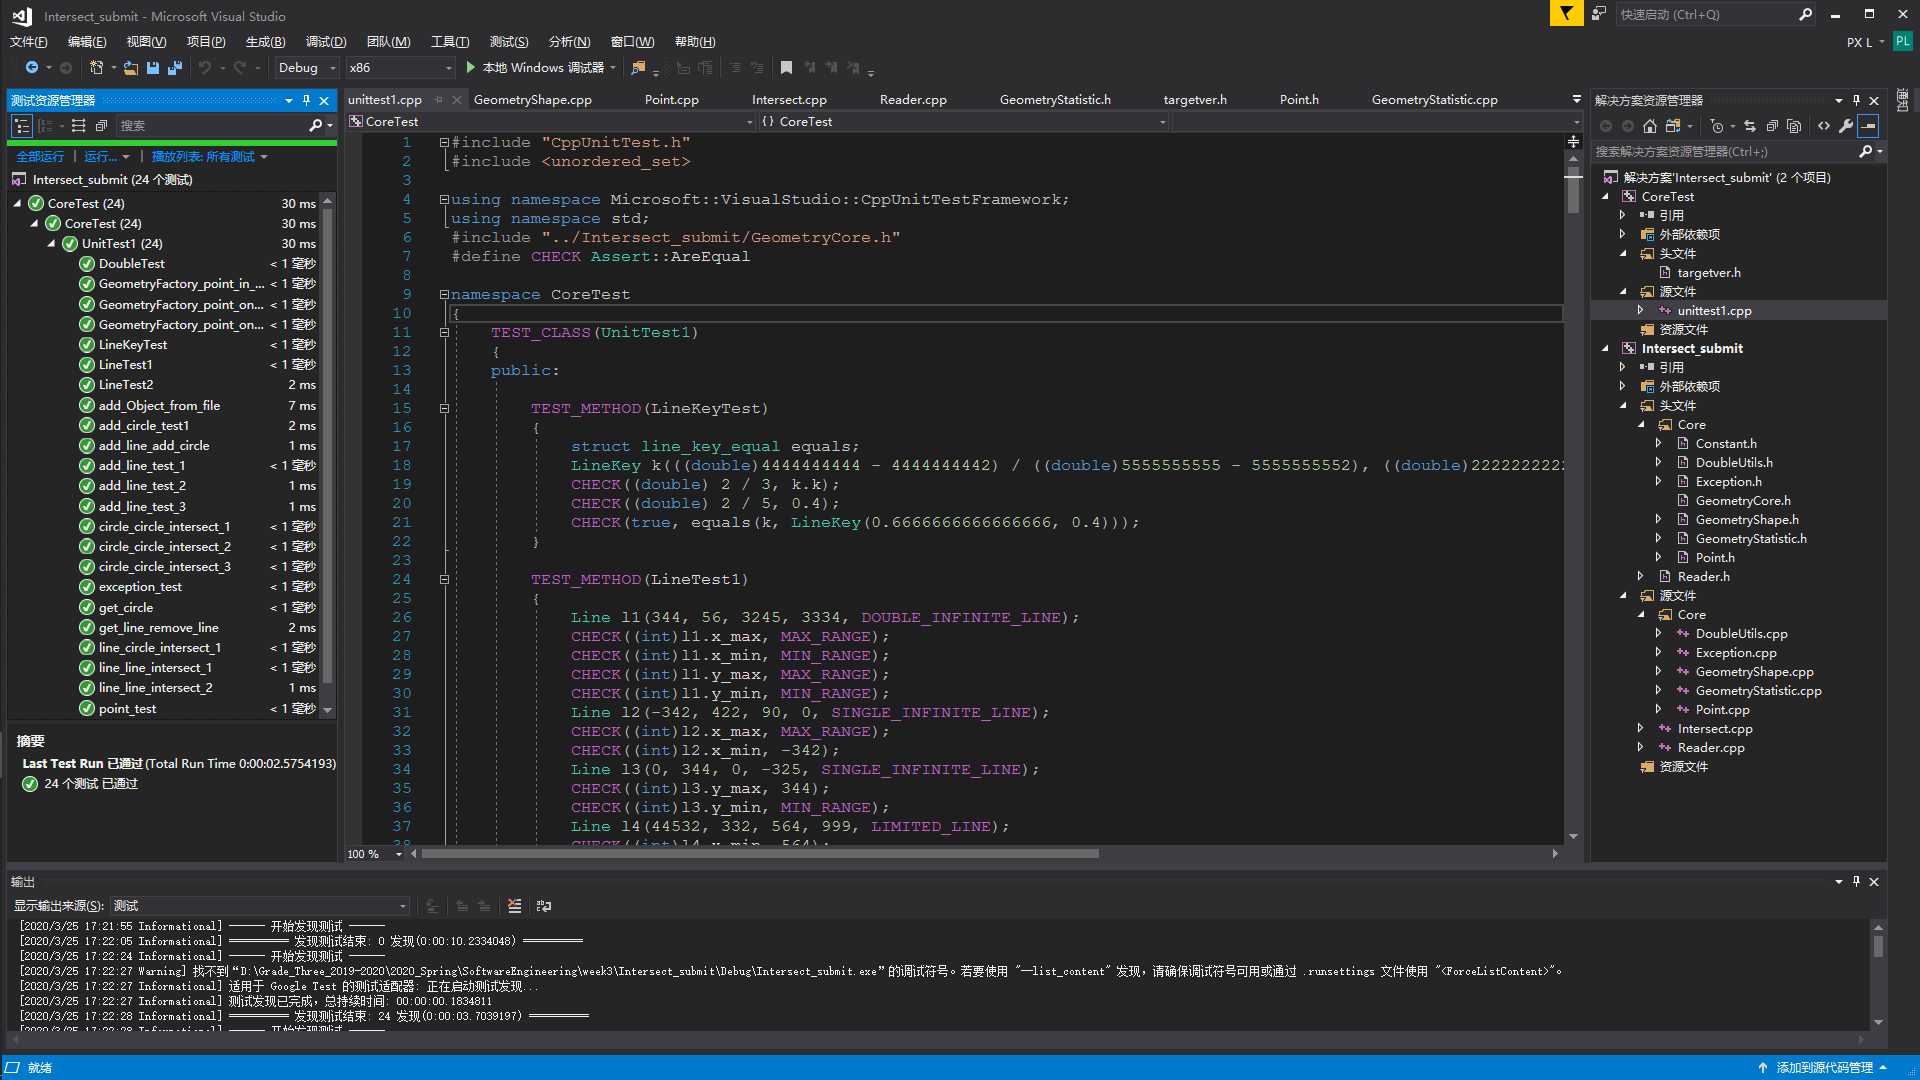1920x1080 pixels.
Task: Pin the unittest1.cpp tab
Action: (x=440, y=100)
